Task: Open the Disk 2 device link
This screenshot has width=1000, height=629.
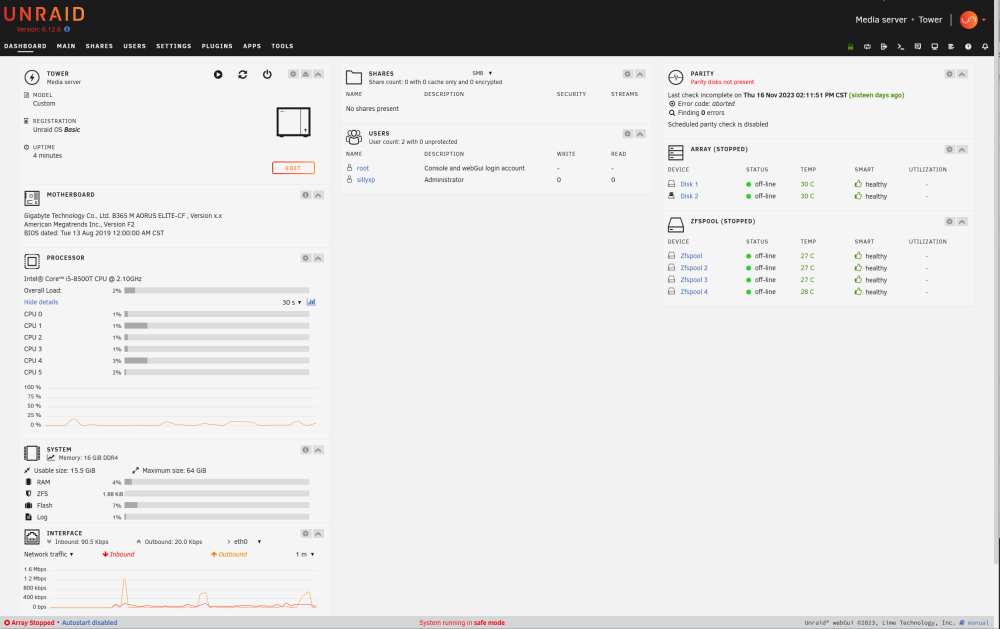Action: pyautogui.click(x=689, y=196)
